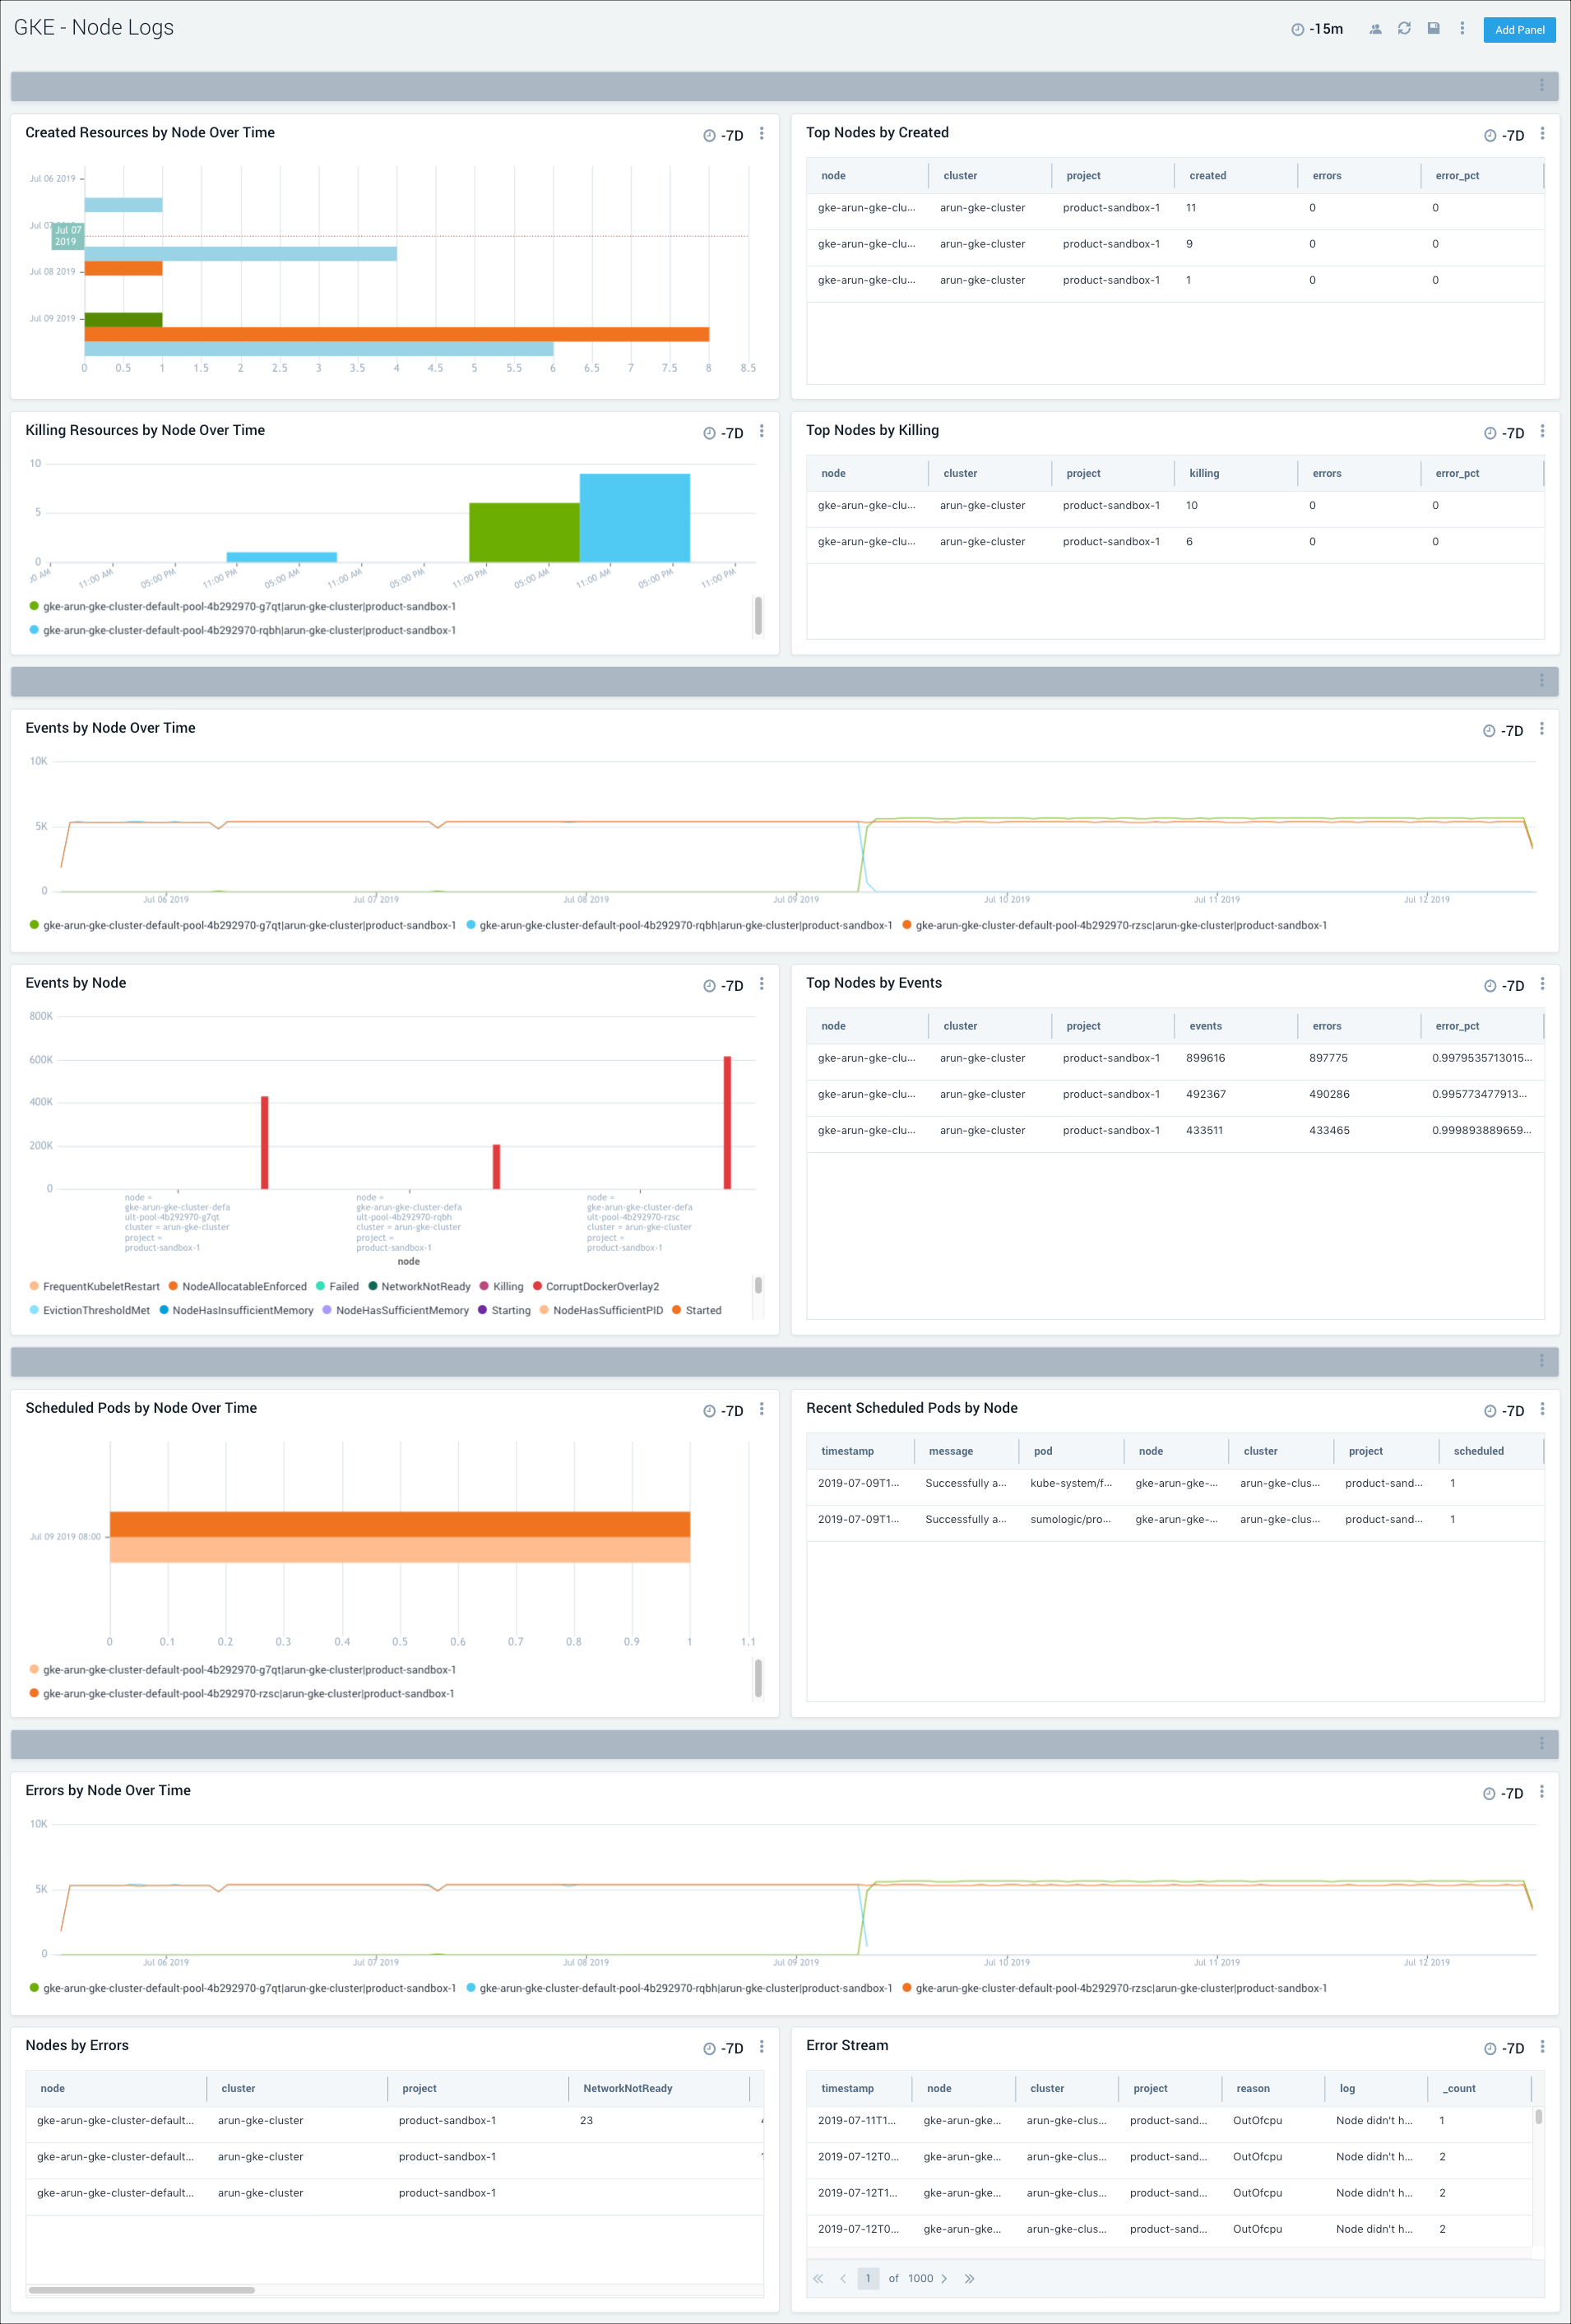Save the dashboard via the save icon

pos(1432,28)
